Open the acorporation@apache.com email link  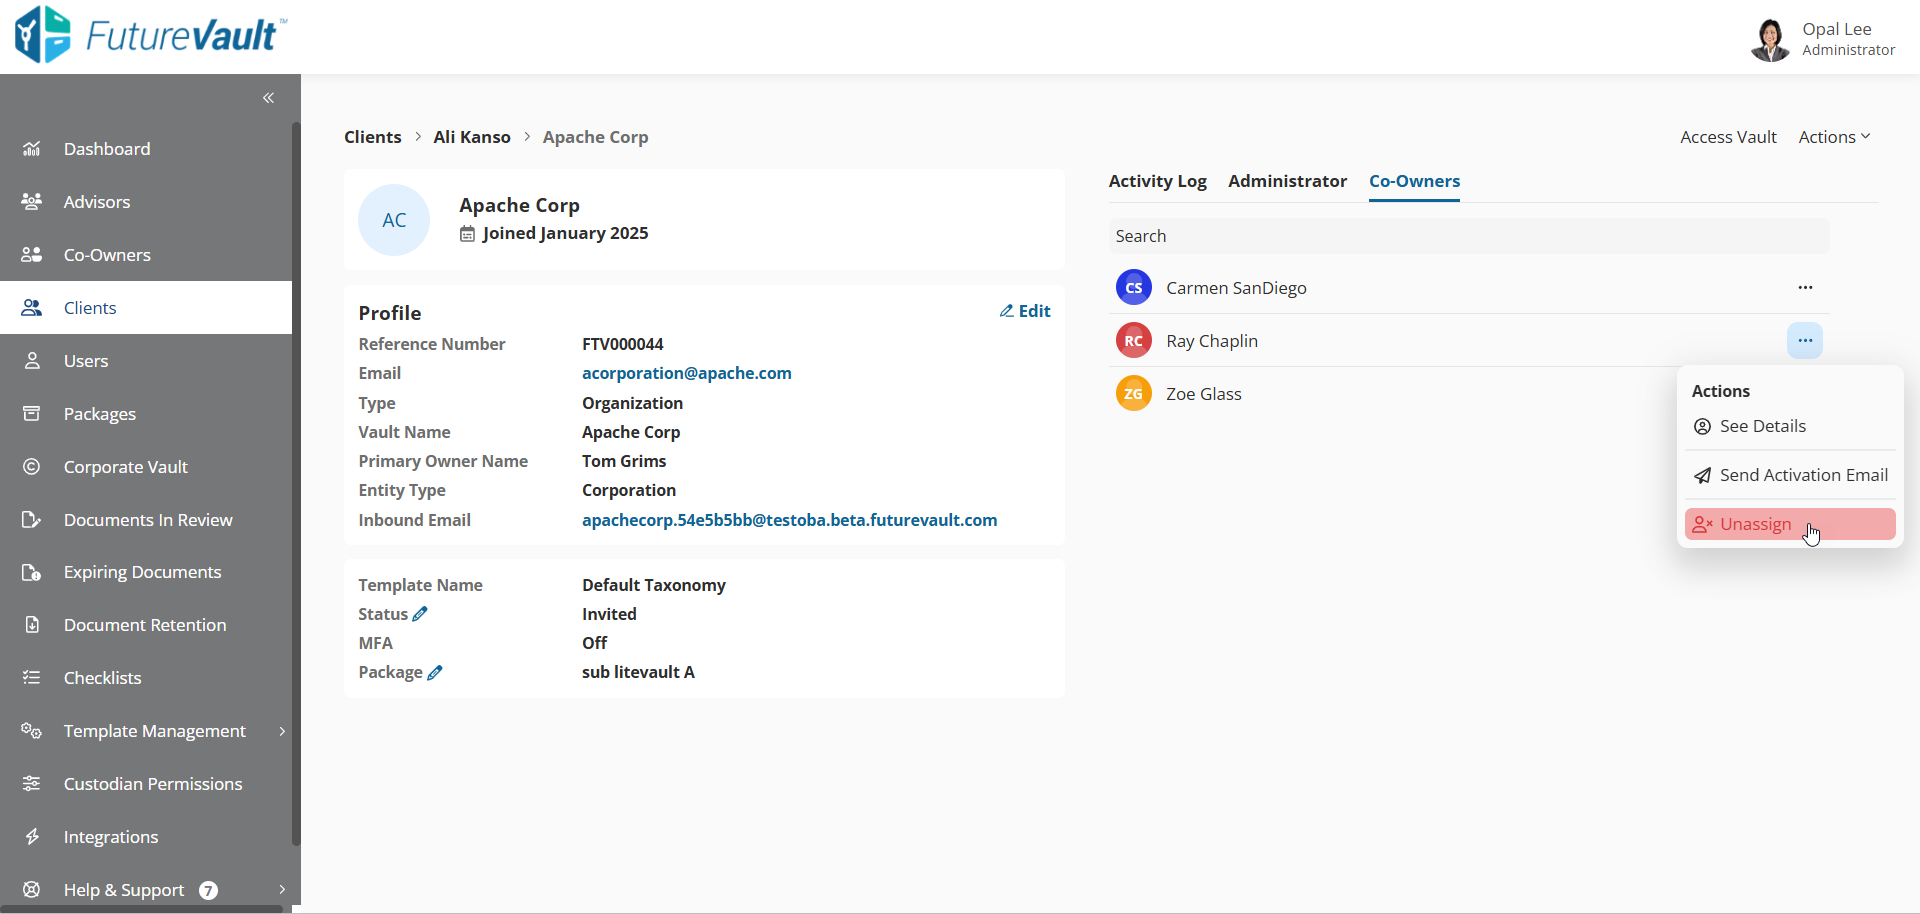pyautogui.click(x=687, y=373)
